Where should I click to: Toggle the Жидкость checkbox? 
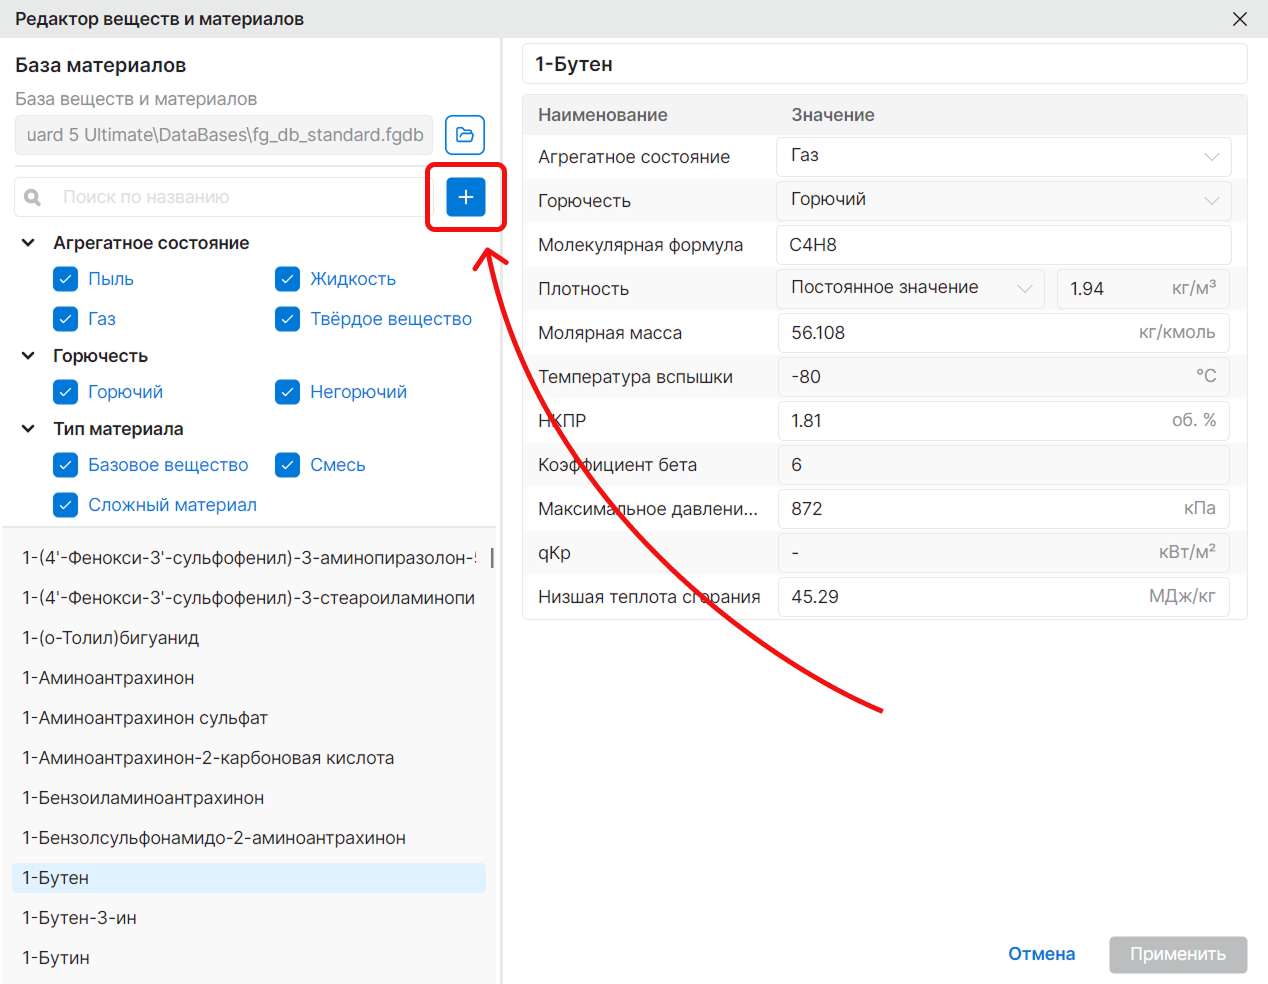[287, 279]
